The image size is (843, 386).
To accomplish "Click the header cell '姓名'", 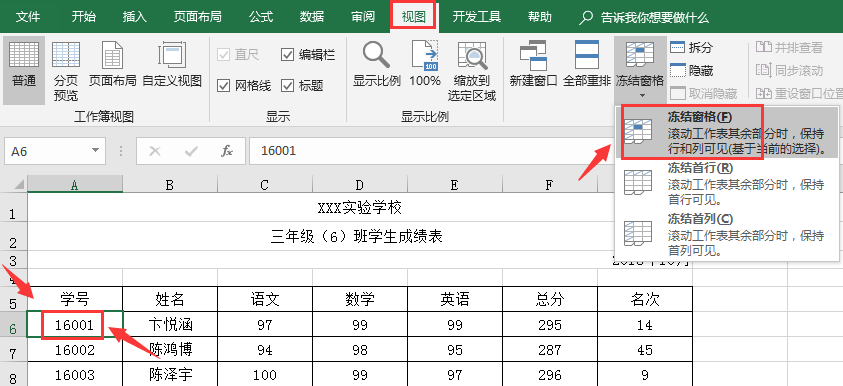I will pyautogui.click(x=170, y=299).
